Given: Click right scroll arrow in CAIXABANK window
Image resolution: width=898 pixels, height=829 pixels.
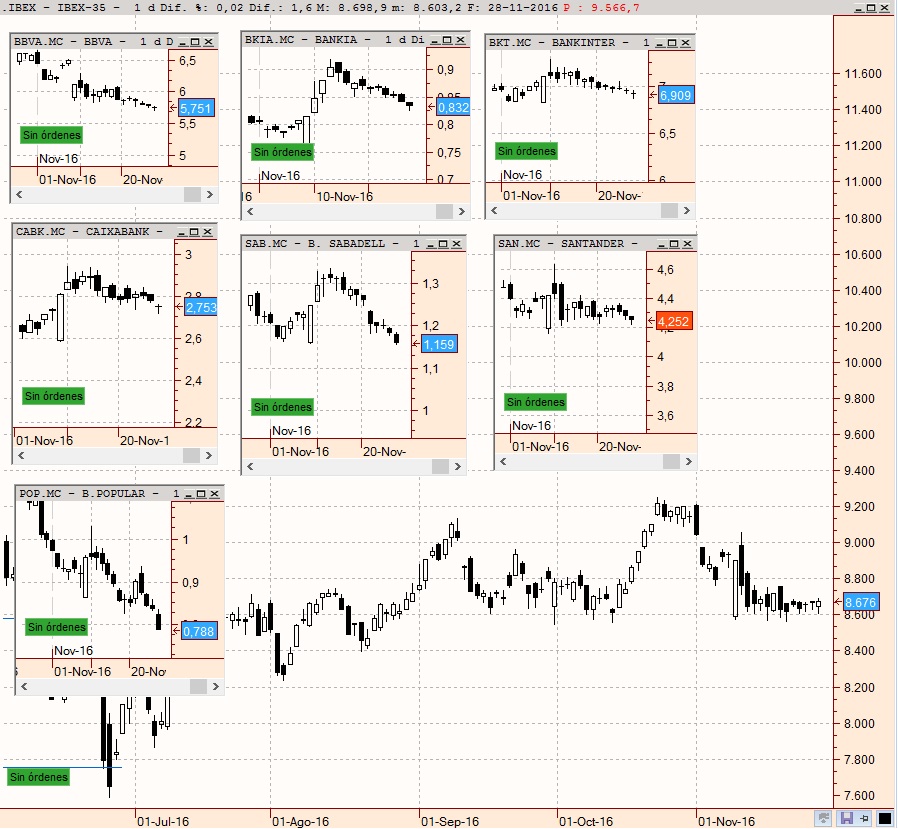Looking at the screenshot, I should point(208,455).
